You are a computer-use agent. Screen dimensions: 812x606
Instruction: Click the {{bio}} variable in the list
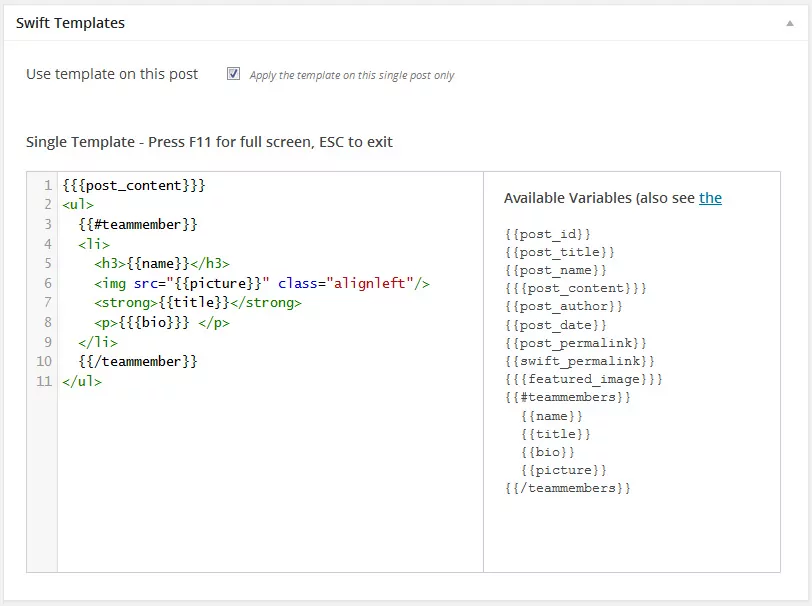click(548, 452)
